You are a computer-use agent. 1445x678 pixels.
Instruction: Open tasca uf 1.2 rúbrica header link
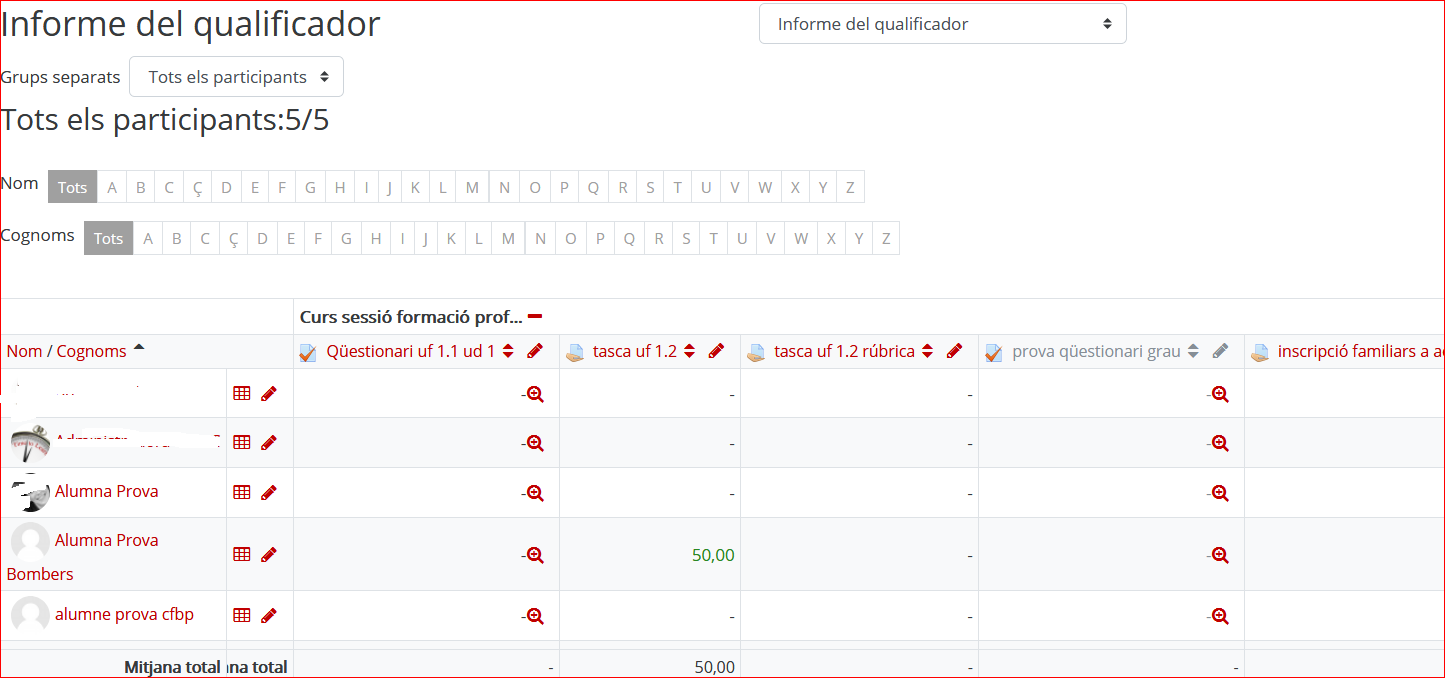[845, 351]
